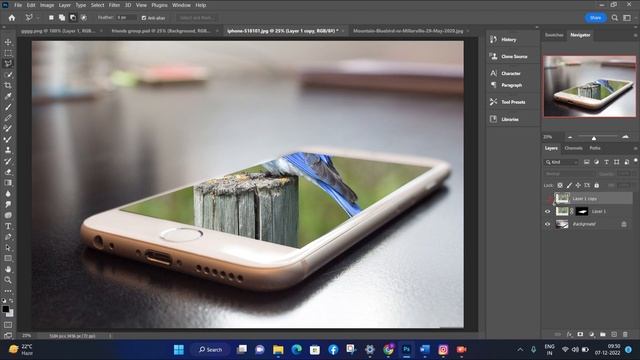Click the foreground color swatch
Image resolution: width=640 pixels, height=360 pixels.
point(6,309)
